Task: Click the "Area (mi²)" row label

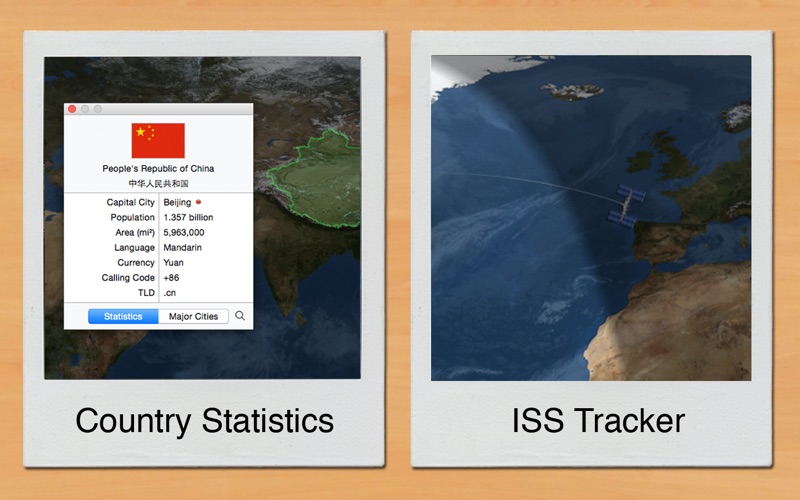Action: tap(135, 233)
